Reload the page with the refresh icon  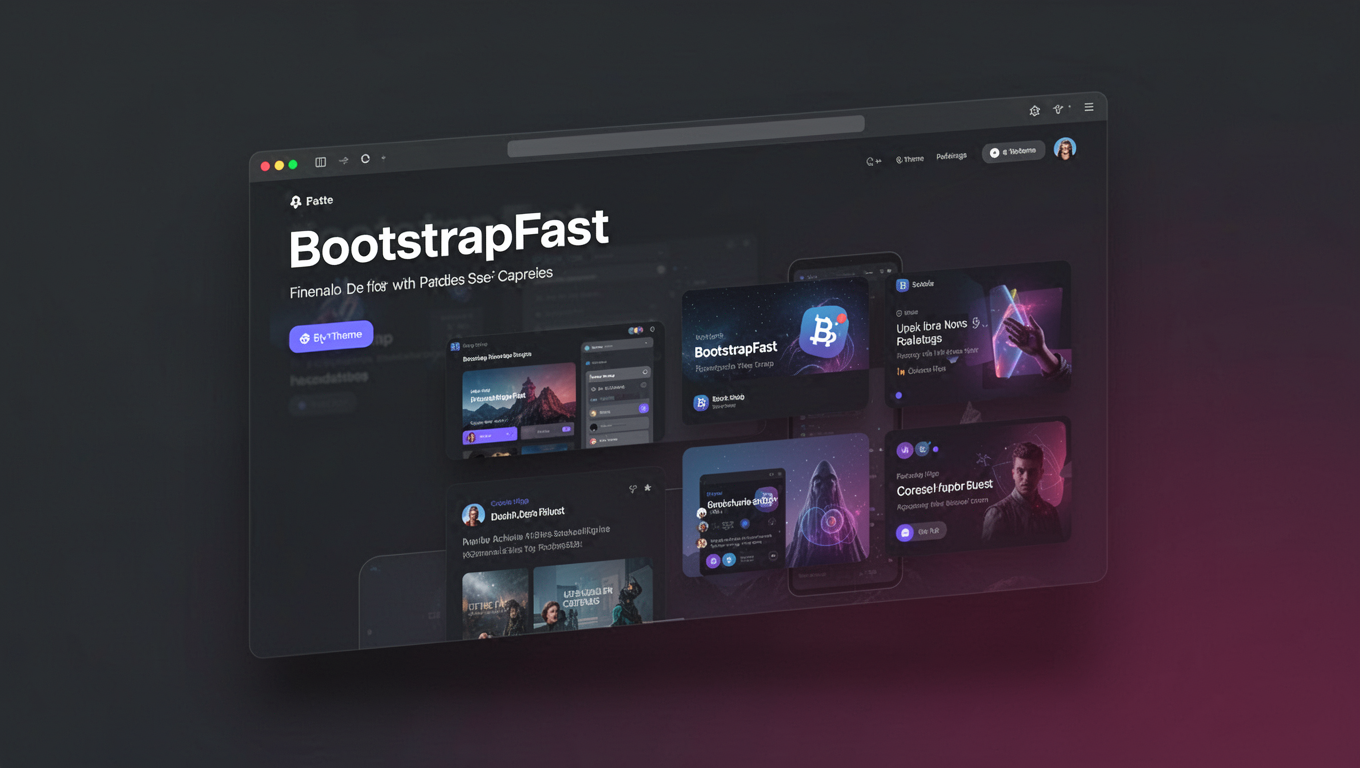pos(366,159)
